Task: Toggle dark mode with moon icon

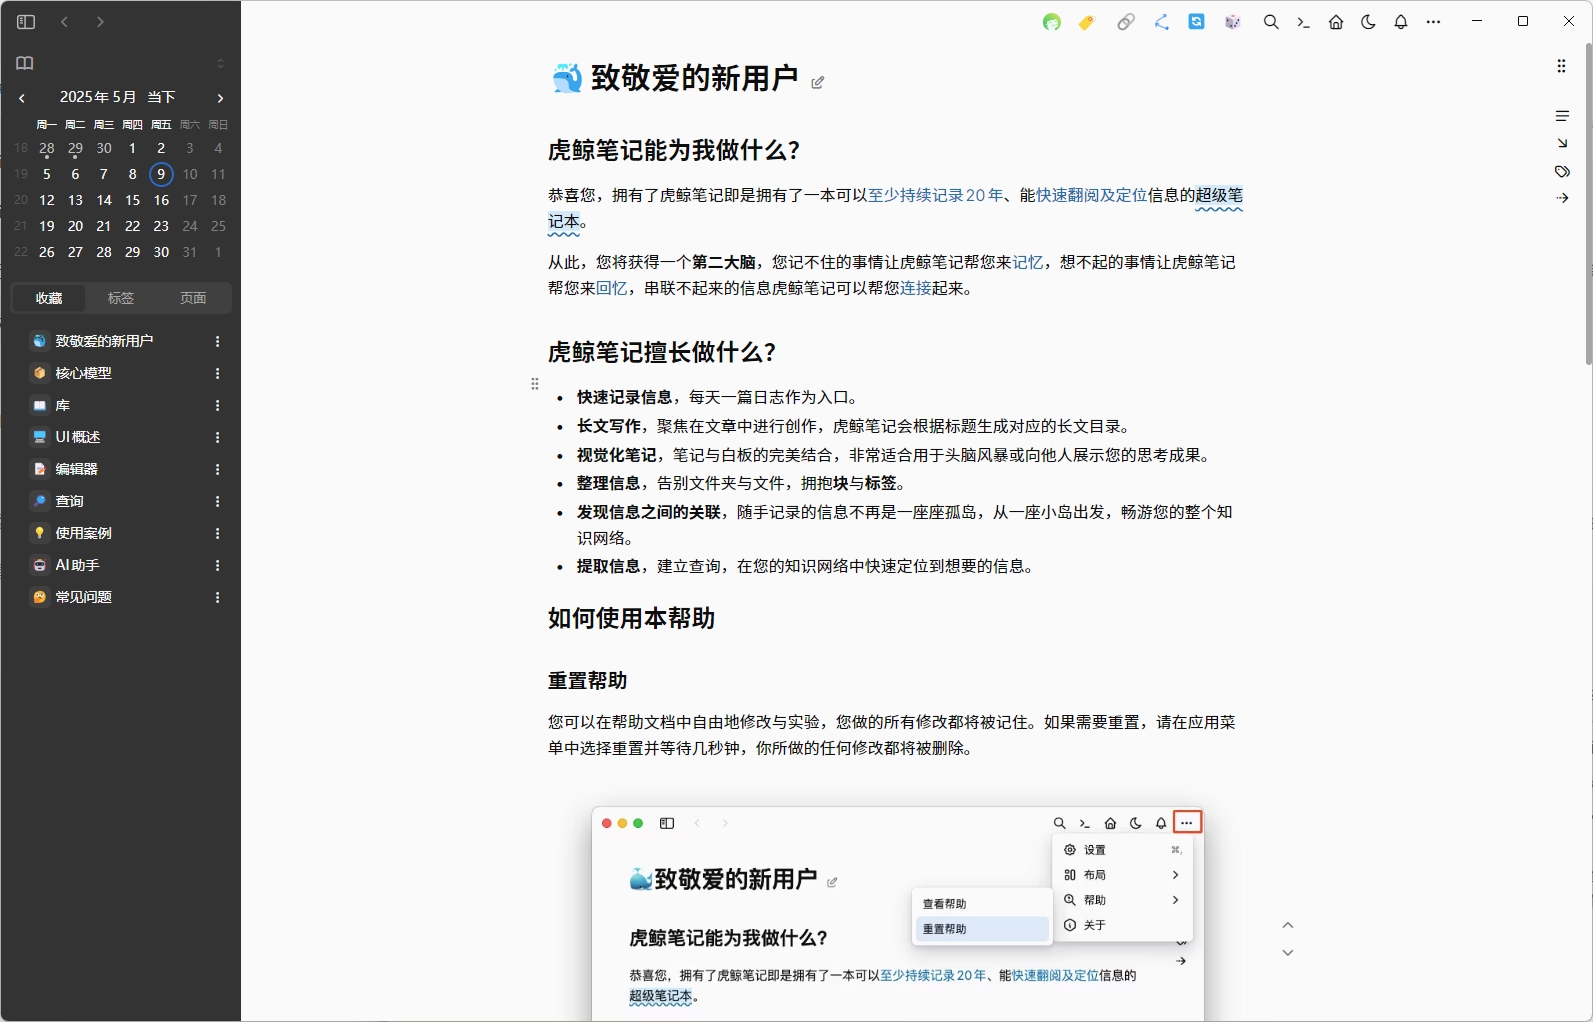Action: [x=1368, y=22]
